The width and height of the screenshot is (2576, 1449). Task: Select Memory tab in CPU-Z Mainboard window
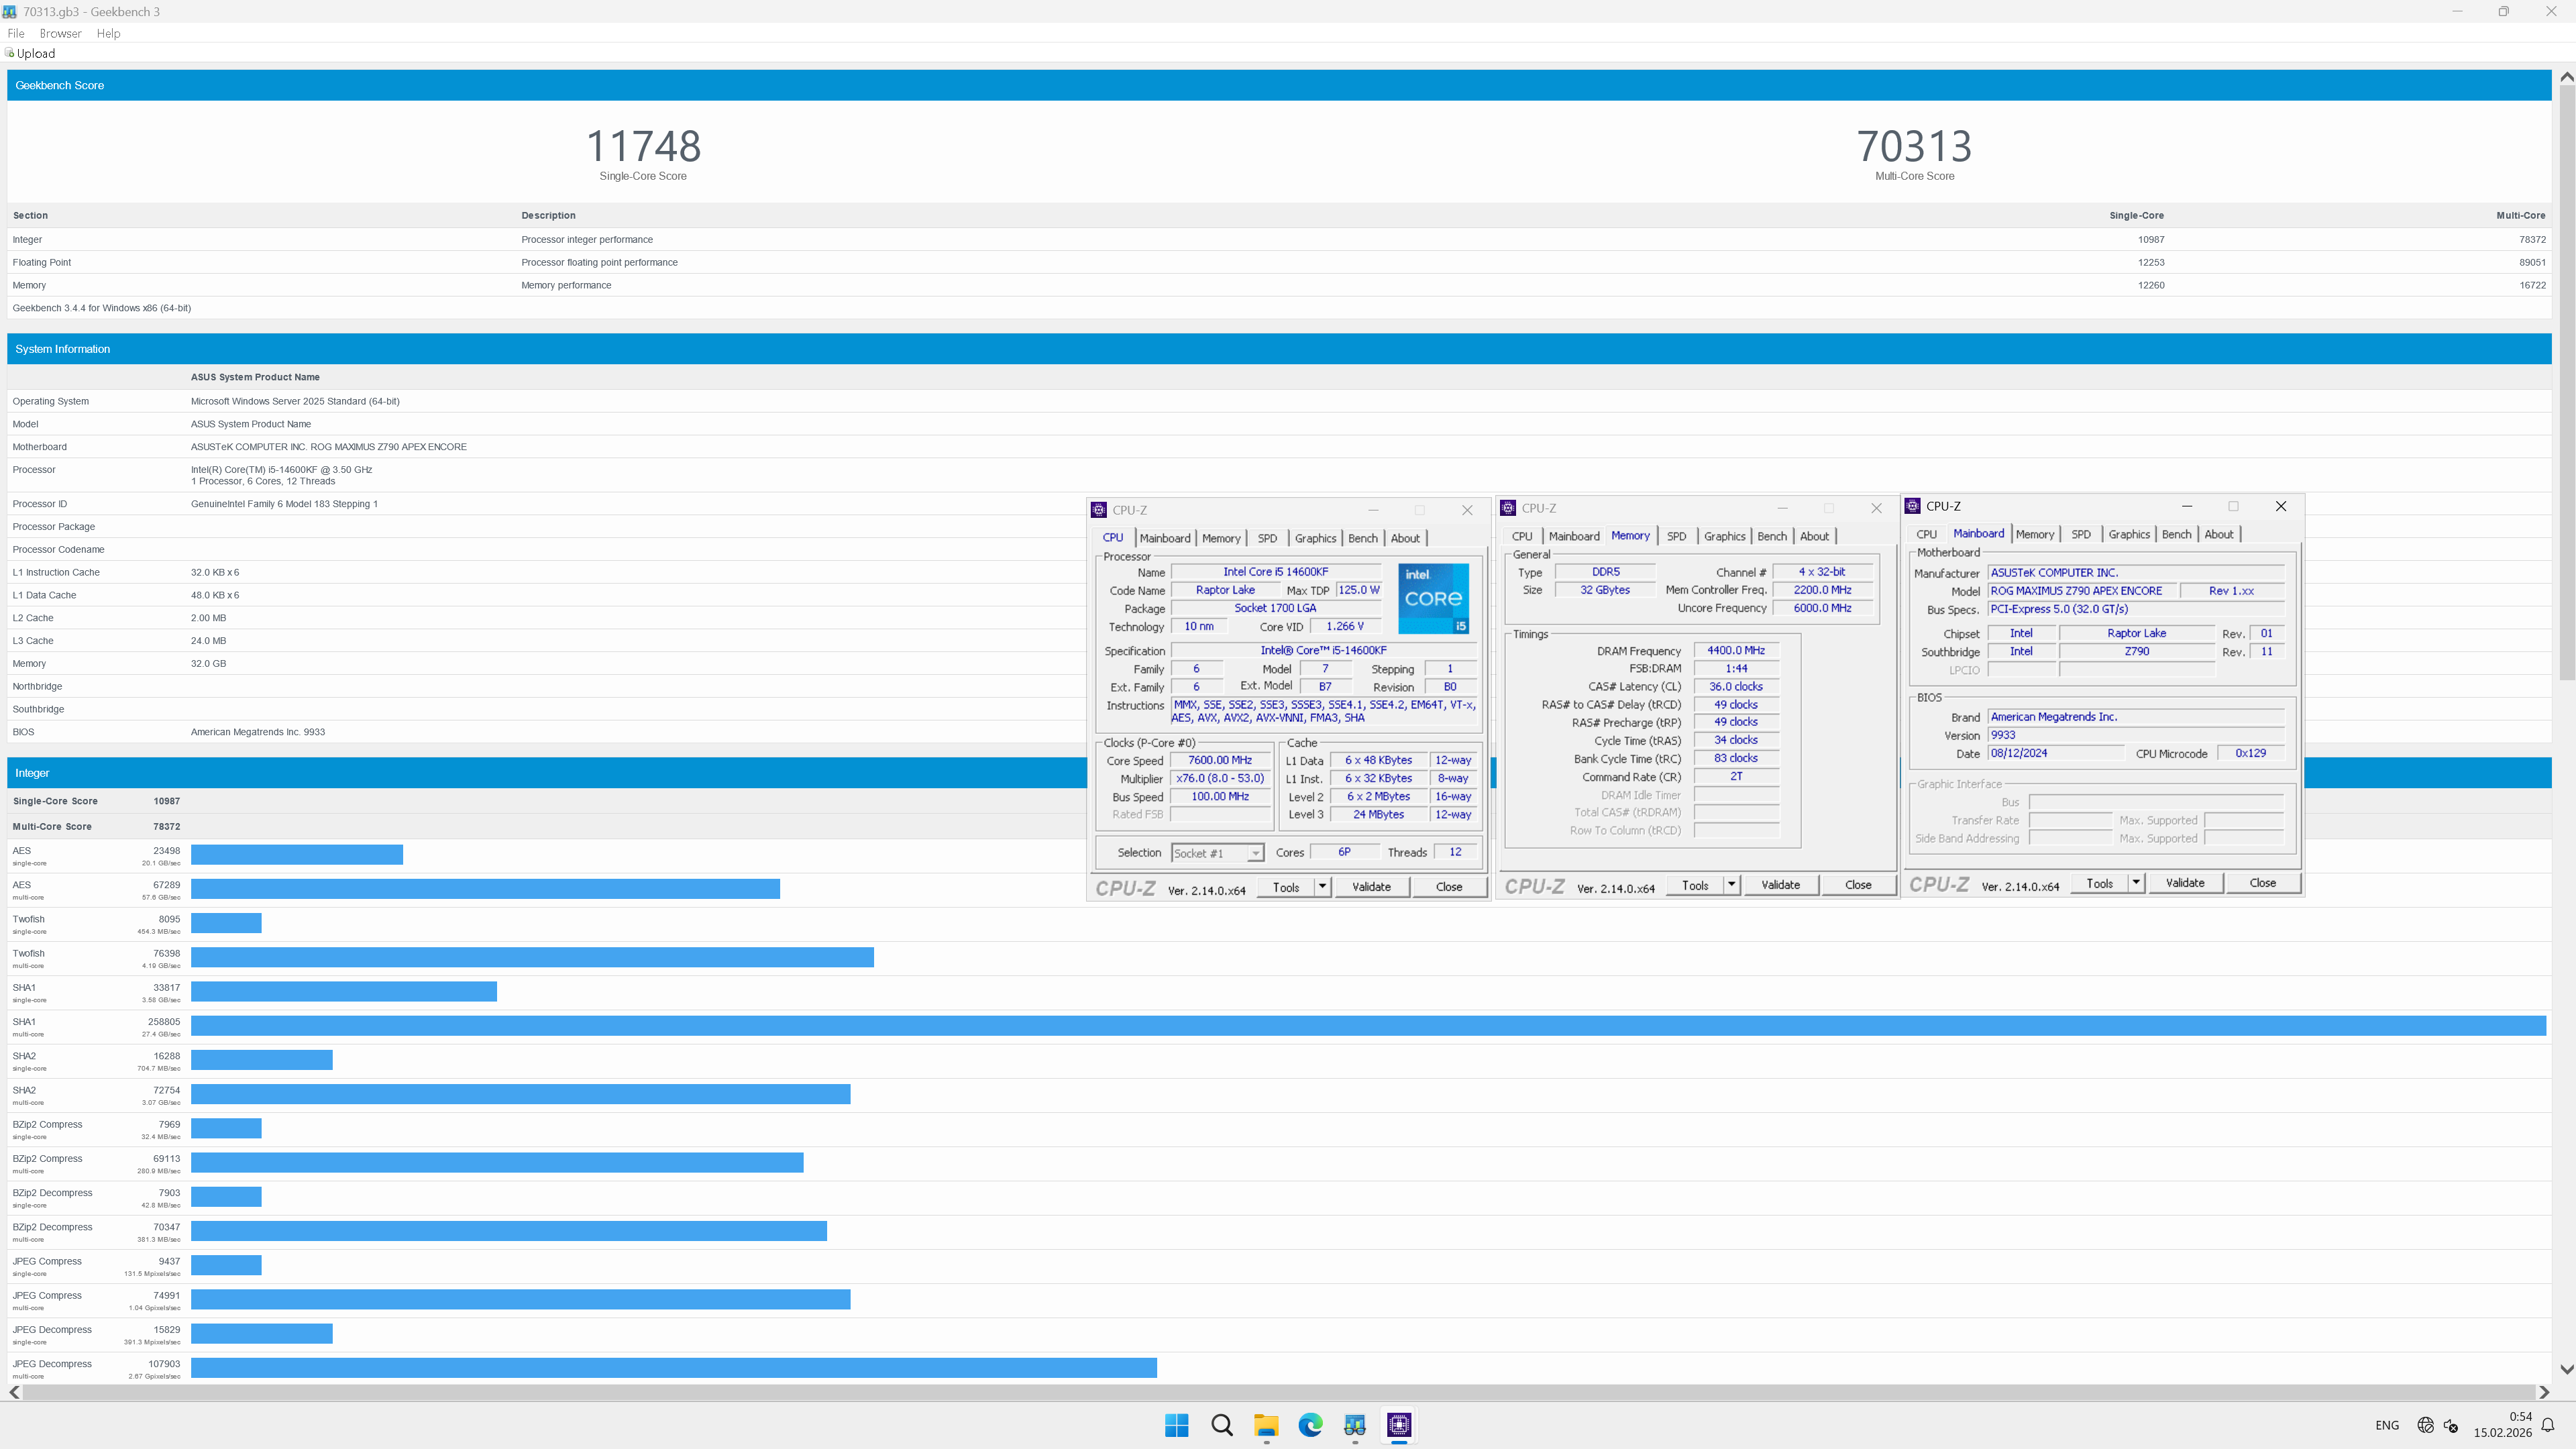[x=2035, y=534]
